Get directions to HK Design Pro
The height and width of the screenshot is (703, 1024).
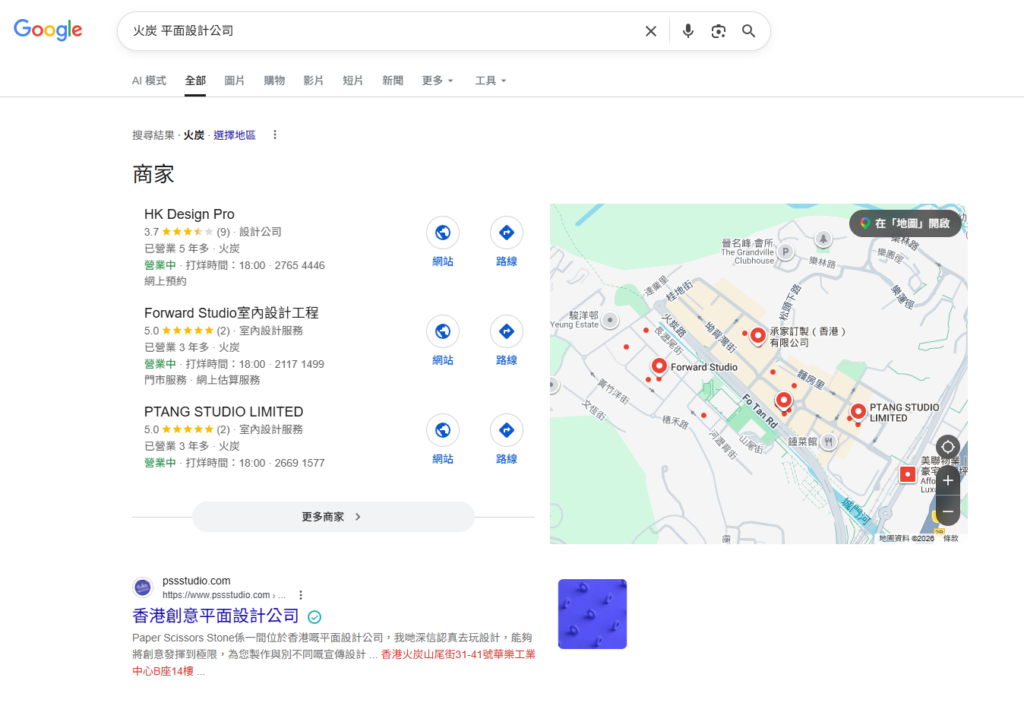(x=506, y=233)
